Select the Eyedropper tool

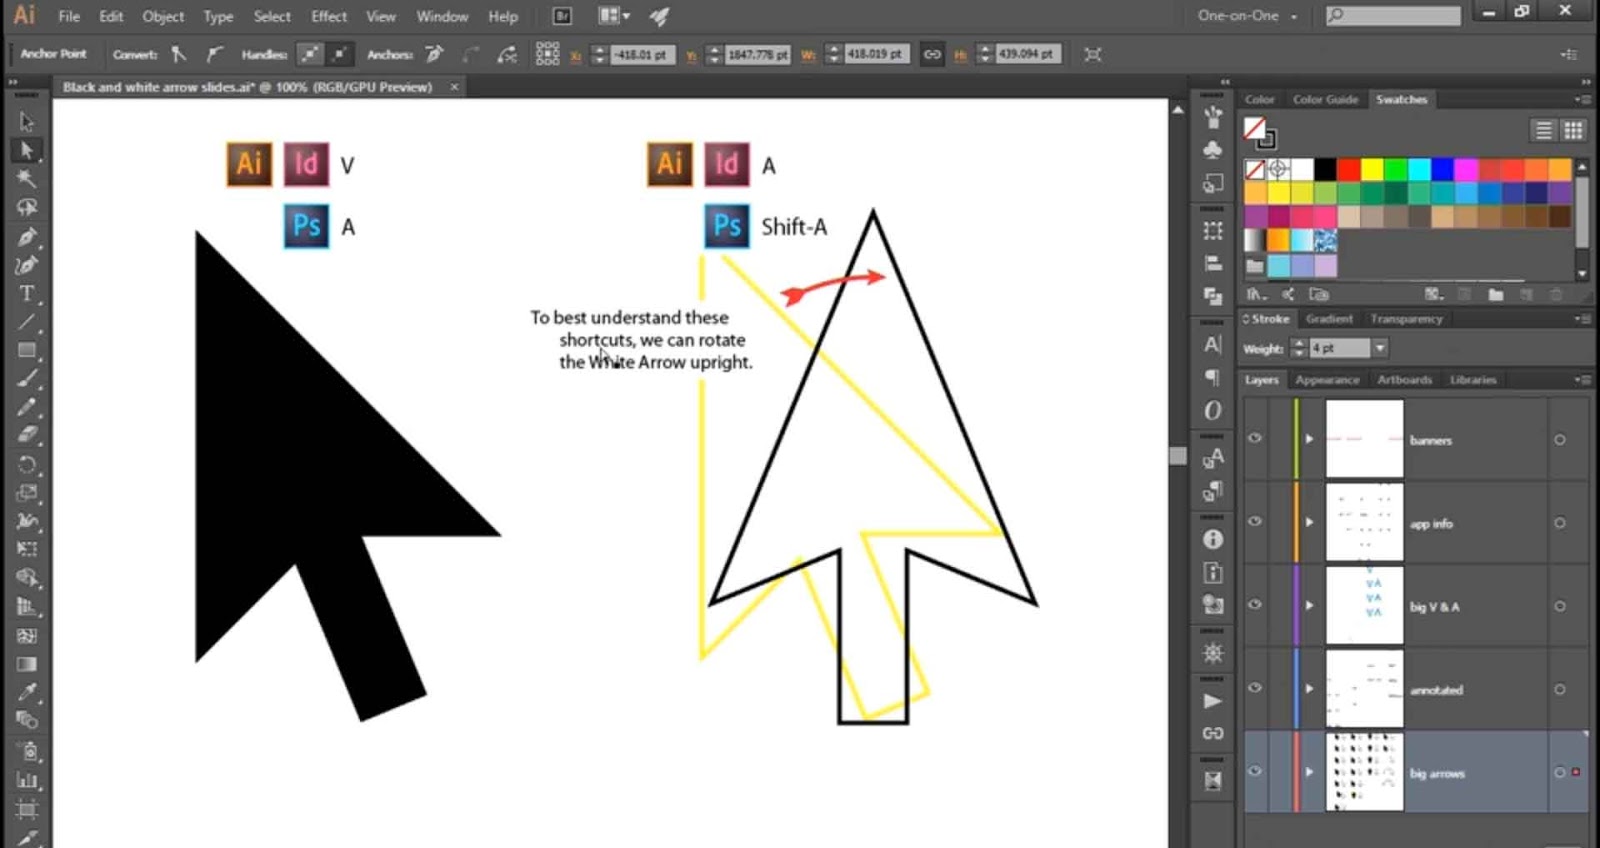click(x=27, y=692)
